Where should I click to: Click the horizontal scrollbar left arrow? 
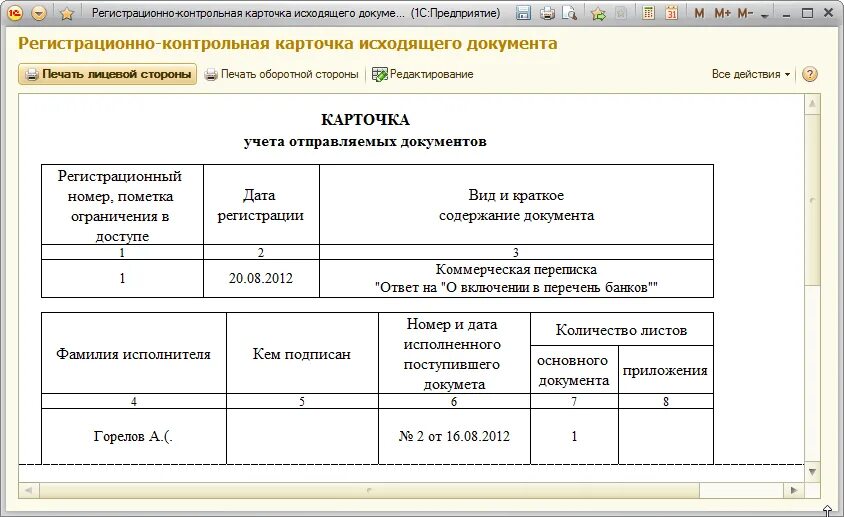click(29, 490)
